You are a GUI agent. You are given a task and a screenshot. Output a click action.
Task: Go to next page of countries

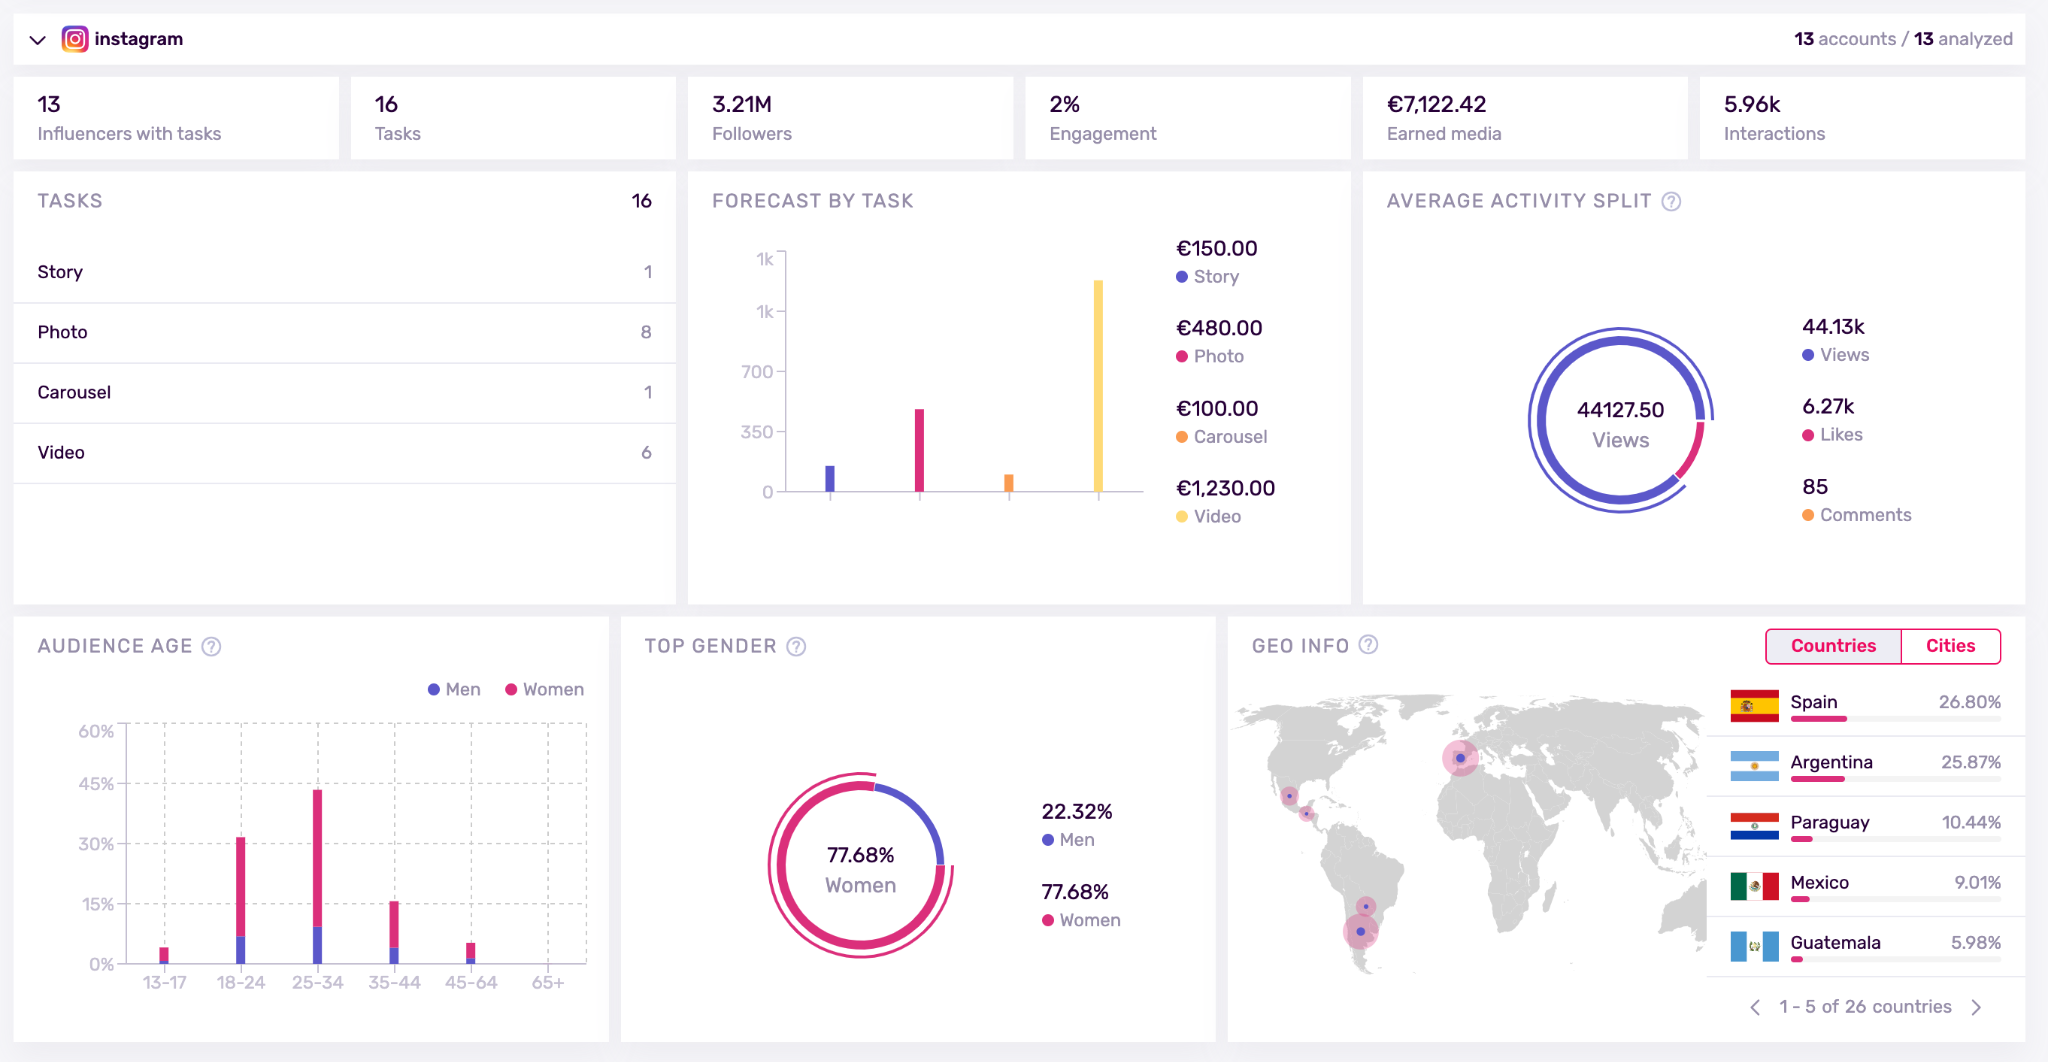[1976, 1007]
